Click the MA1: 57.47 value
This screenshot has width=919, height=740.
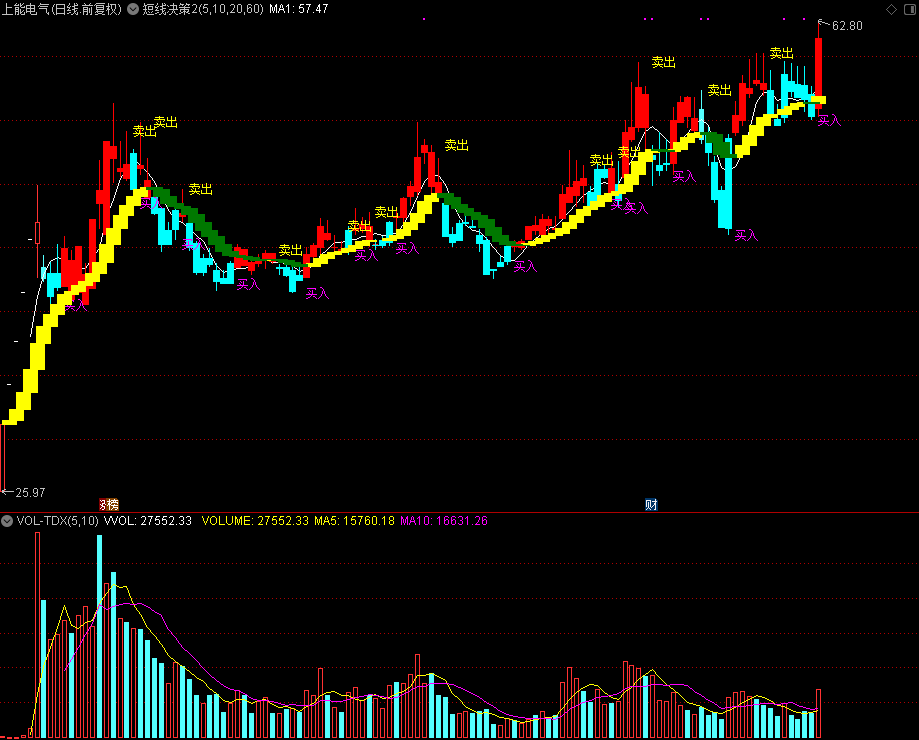[299, 9]
